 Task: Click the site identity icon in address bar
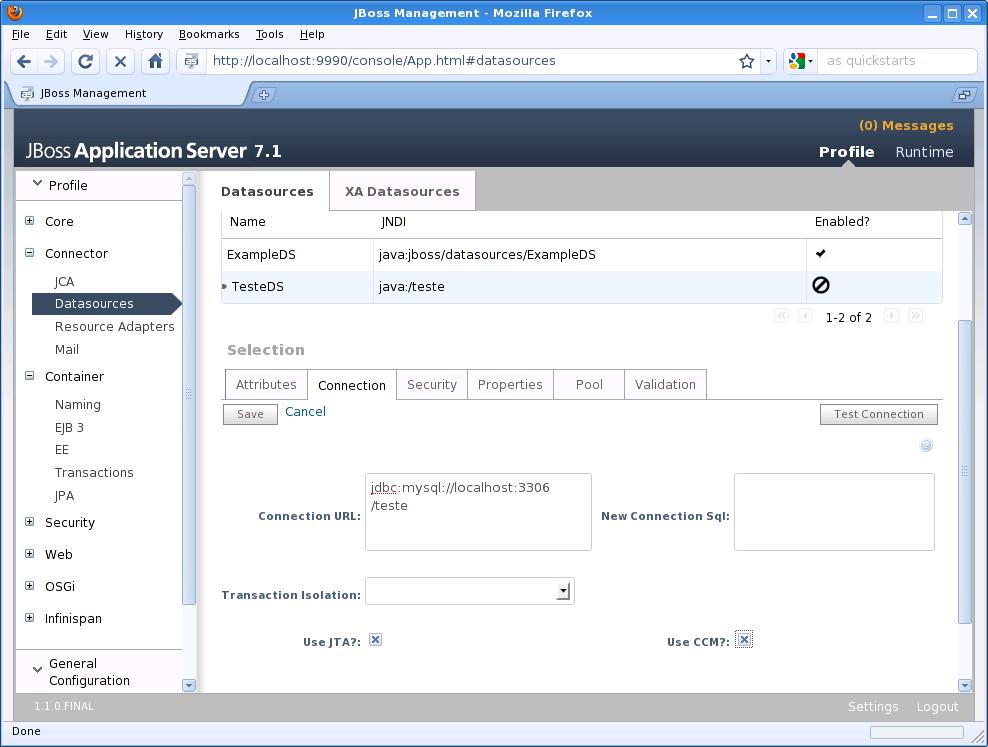point(191,61)
